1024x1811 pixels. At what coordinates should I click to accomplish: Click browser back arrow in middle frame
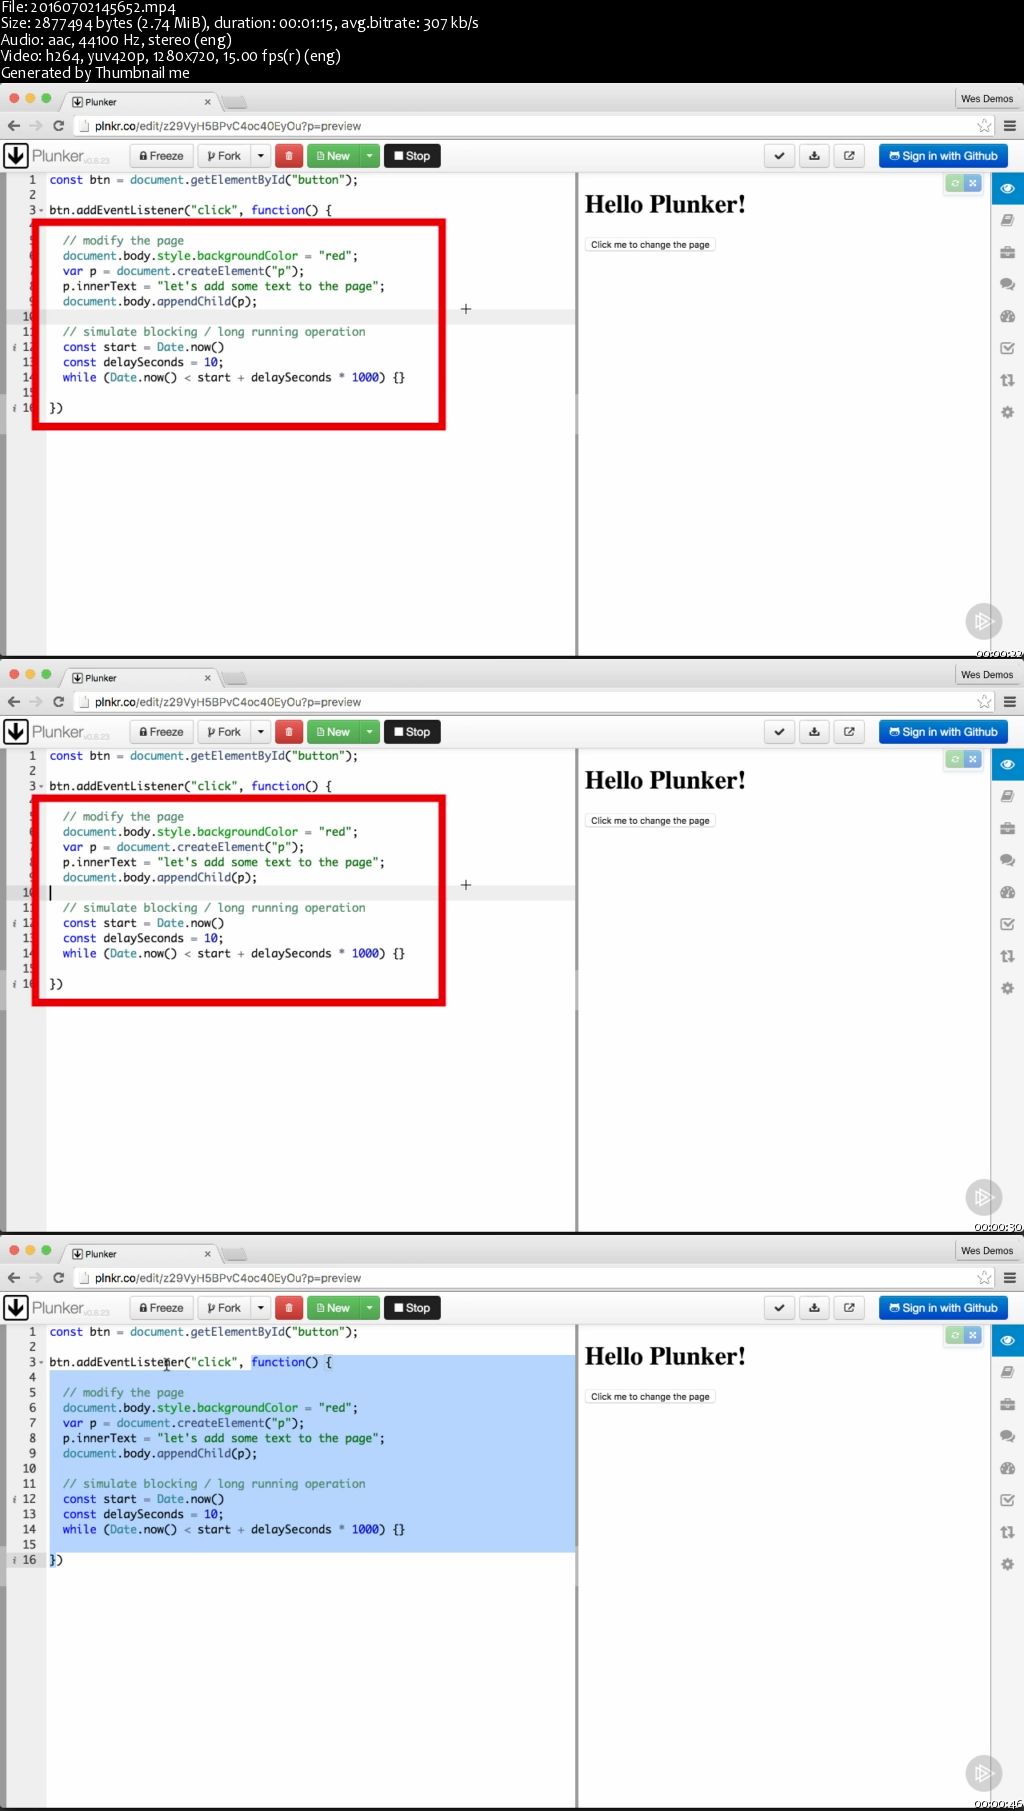(14, 702)
